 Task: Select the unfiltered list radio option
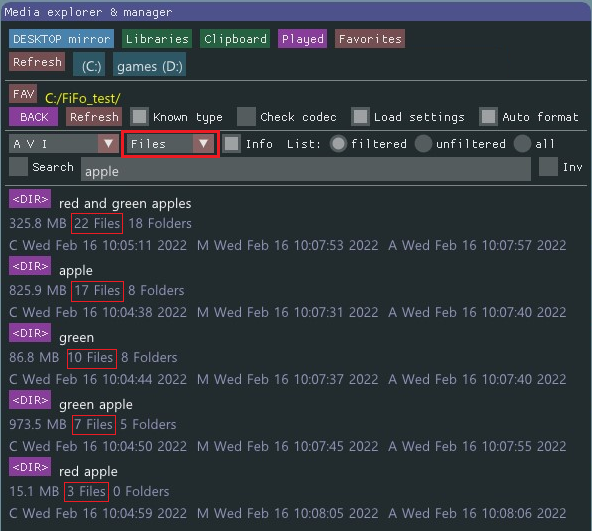(423, 144)
